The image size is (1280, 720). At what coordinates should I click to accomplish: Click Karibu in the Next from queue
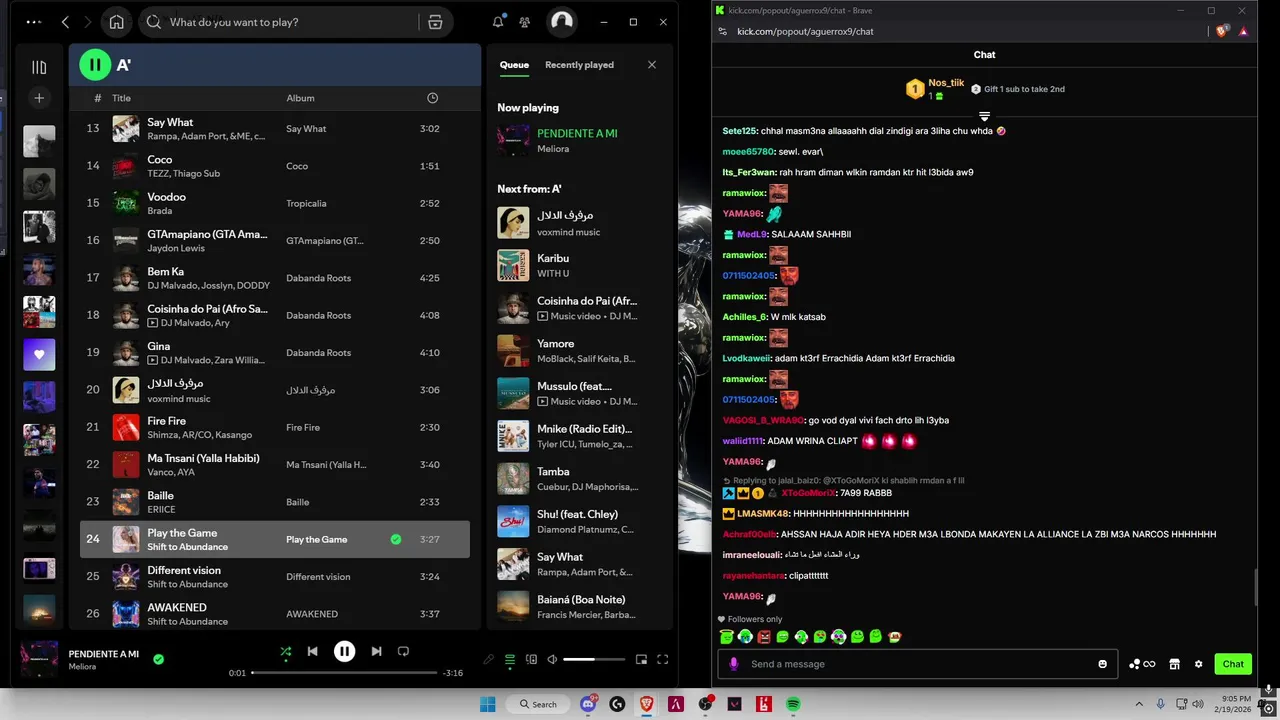click(x=553, y=258)
